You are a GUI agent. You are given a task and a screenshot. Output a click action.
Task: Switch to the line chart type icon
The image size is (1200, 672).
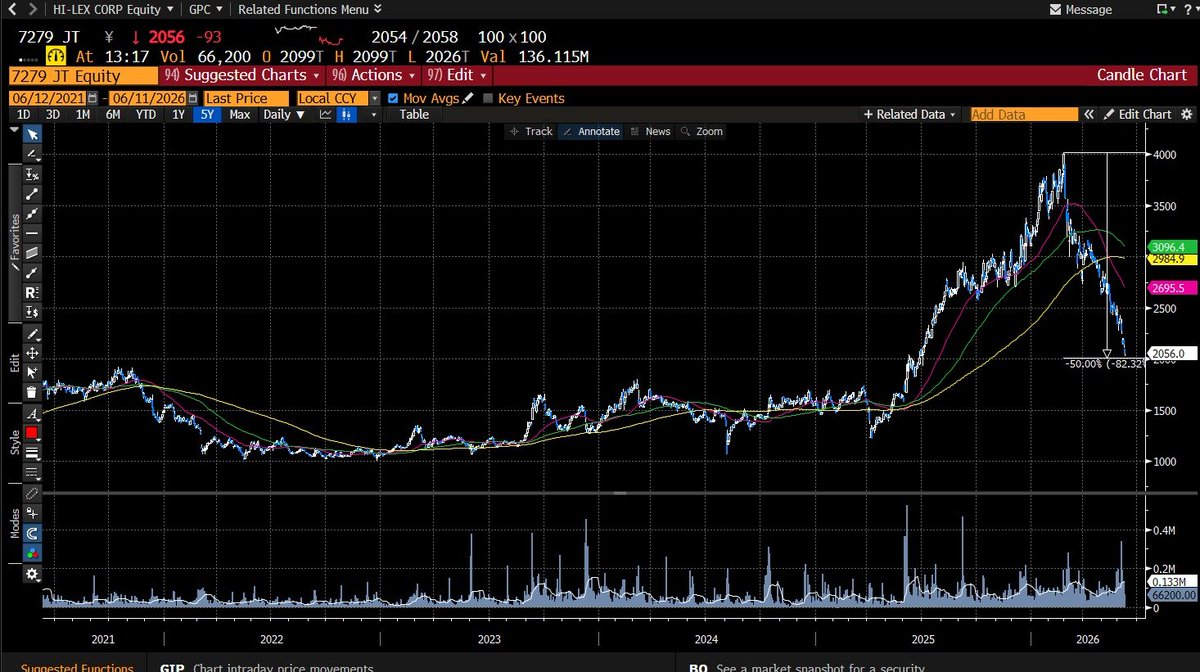(326, 114)
